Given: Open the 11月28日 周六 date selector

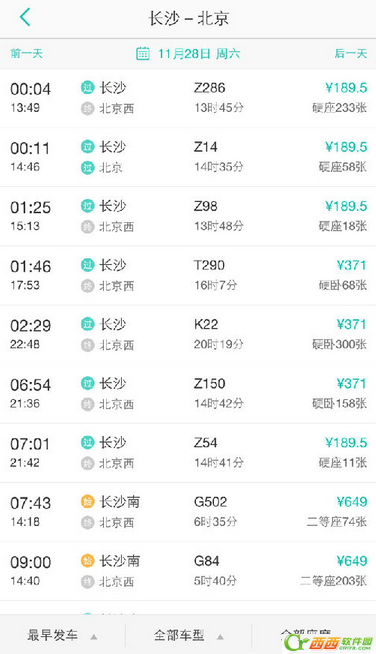Looking at the screenshot, I should [x=199, y=53].
